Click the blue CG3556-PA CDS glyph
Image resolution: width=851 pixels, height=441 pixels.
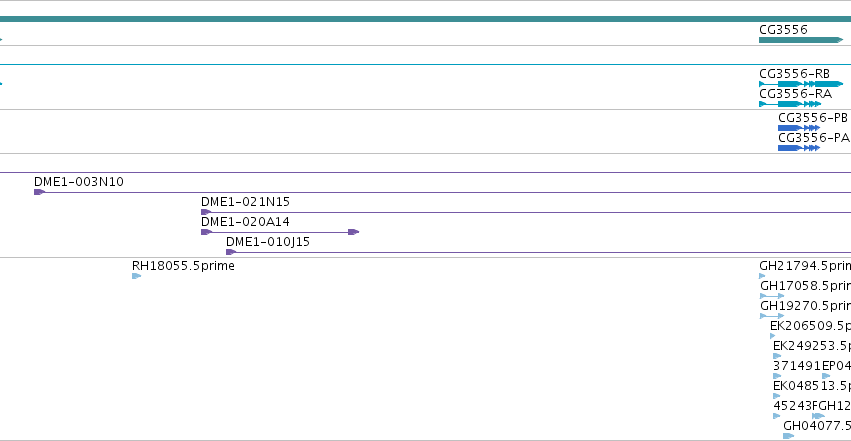click(798, 148)
